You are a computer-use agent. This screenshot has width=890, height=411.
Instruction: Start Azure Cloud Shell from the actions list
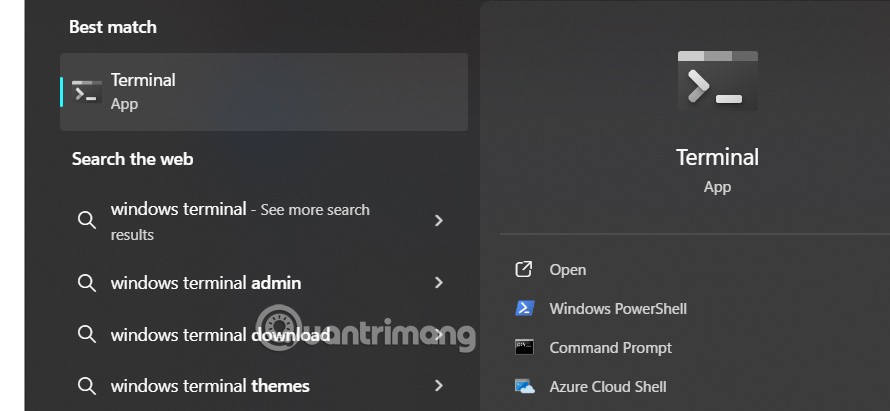pos(607,387)
